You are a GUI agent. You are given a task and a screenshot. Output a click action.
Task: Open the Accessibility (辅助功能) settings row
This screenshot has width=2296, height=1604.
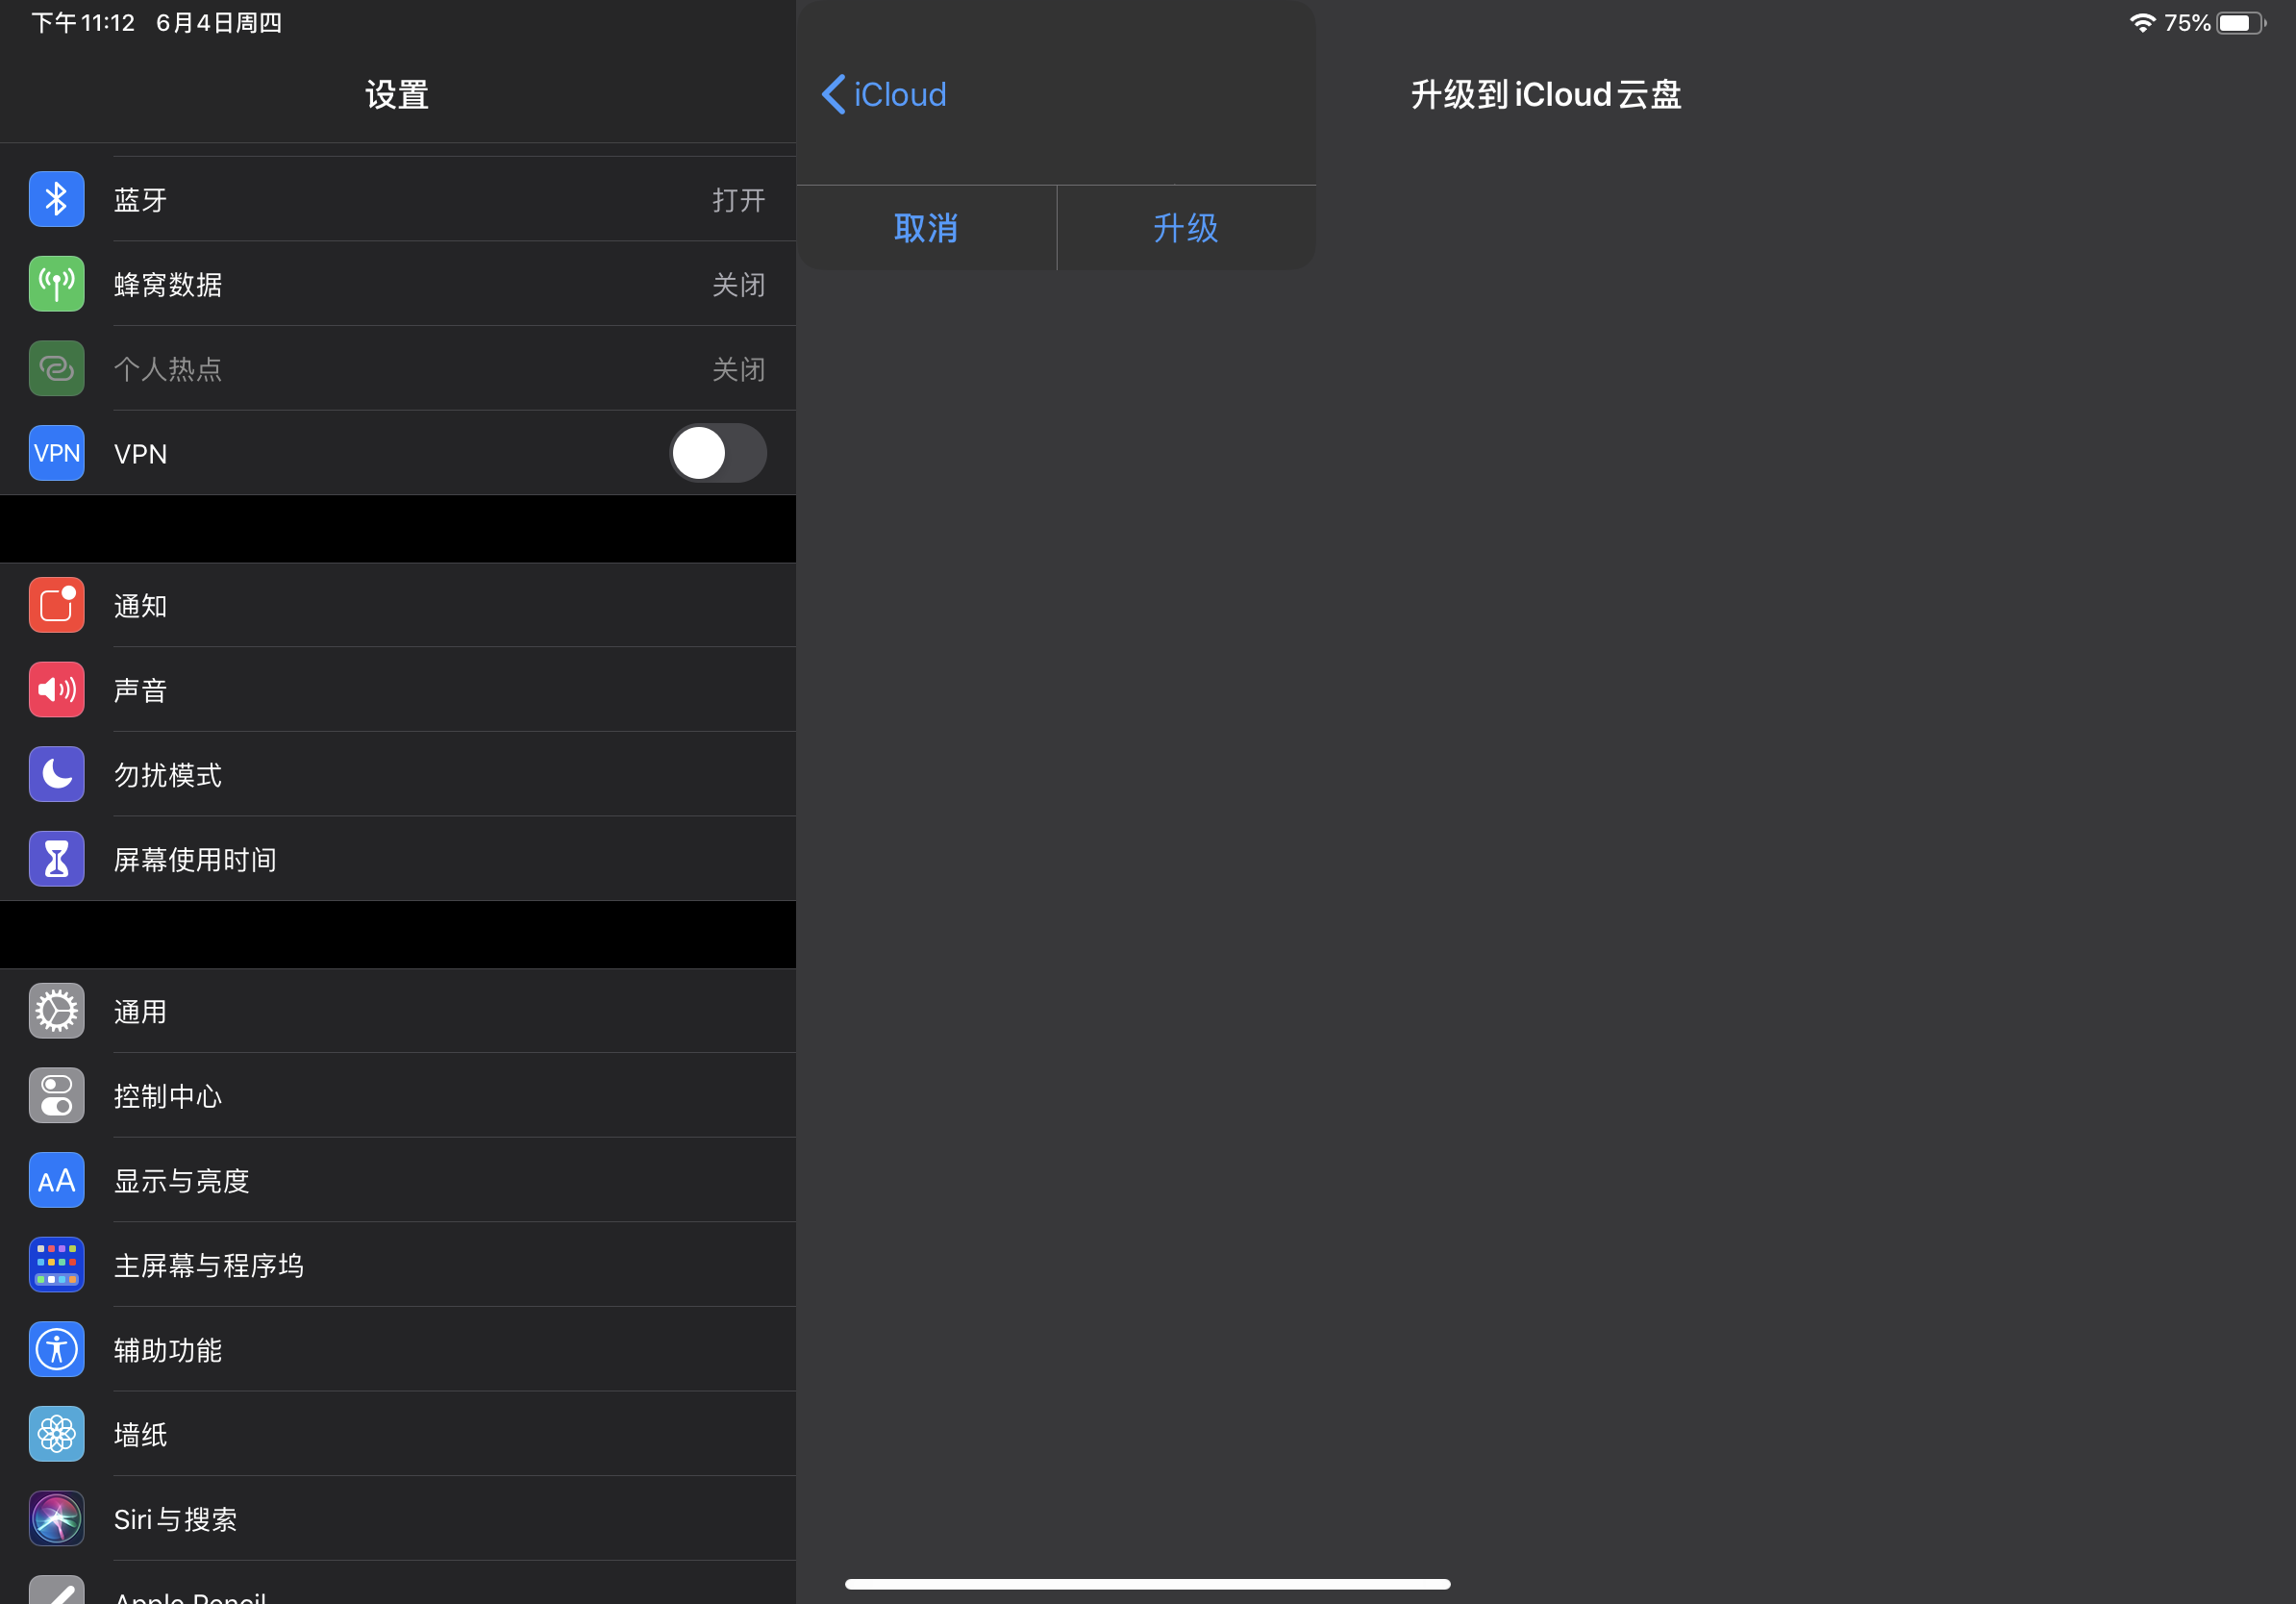[x=400, y=1350]
